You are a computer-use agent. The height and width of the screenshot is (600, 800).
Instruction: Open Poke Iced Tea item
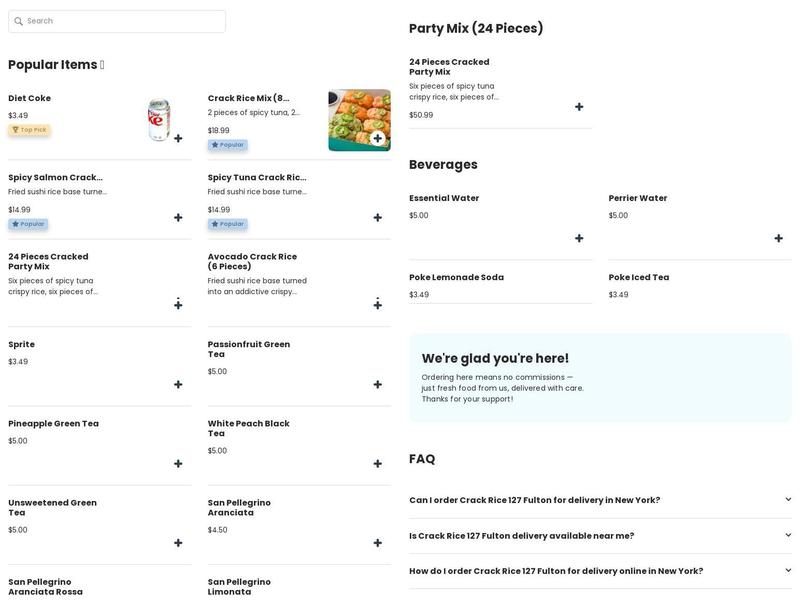click(638, 278)
